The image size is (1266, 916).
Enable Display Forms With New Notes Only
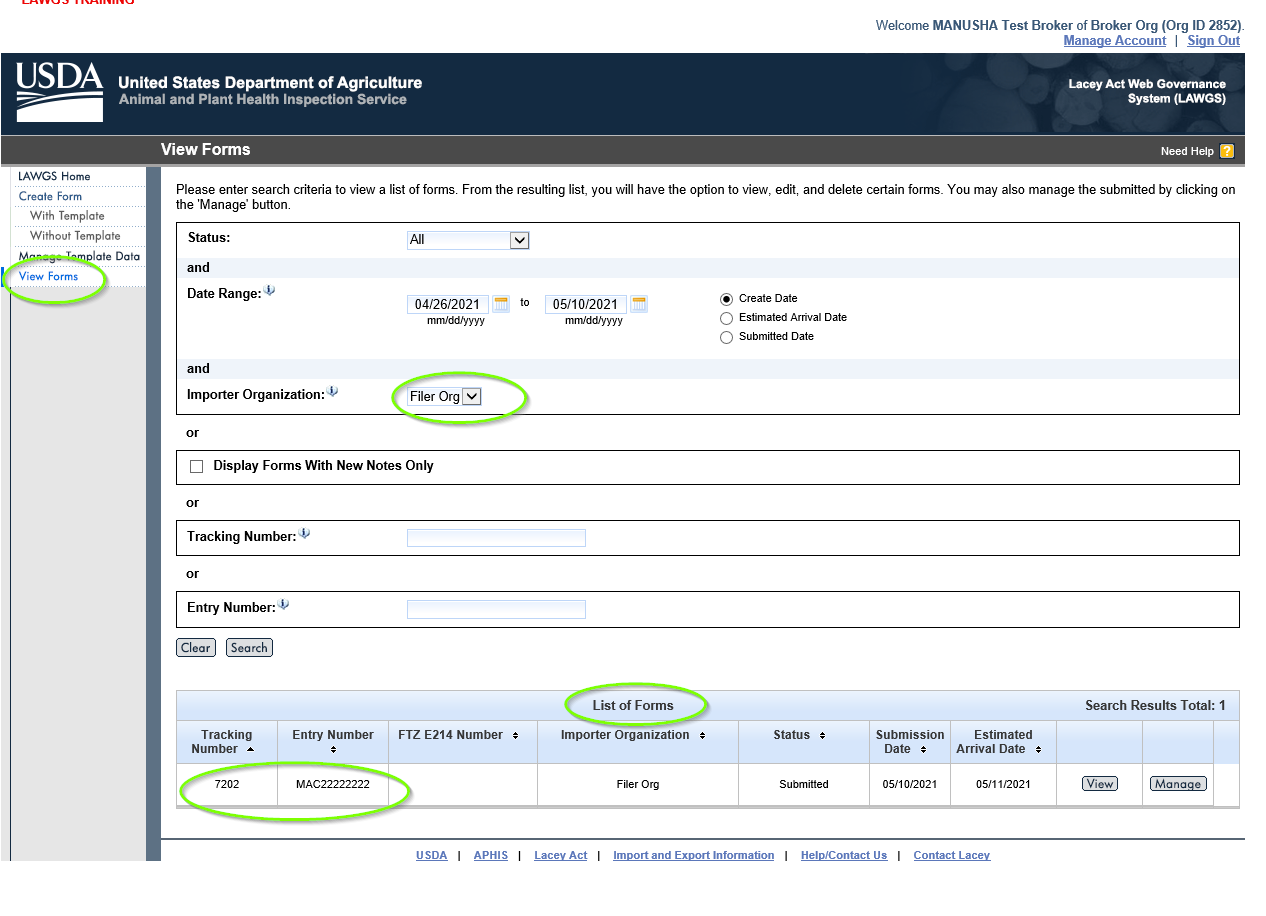click(x=197, y=466)
